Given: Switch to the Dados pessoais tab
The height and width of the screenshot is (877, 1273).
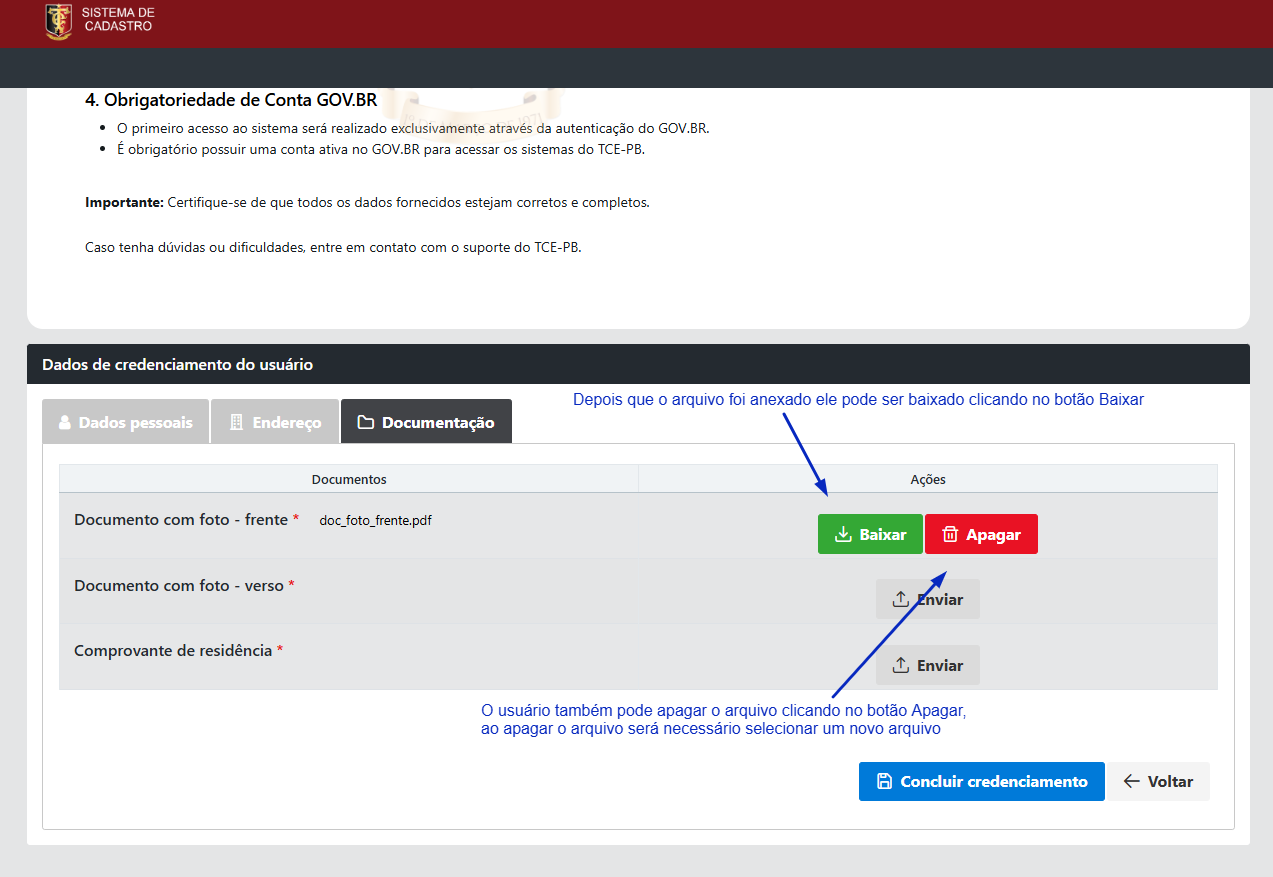Looking at the screenshot, I should click(125, 422).
